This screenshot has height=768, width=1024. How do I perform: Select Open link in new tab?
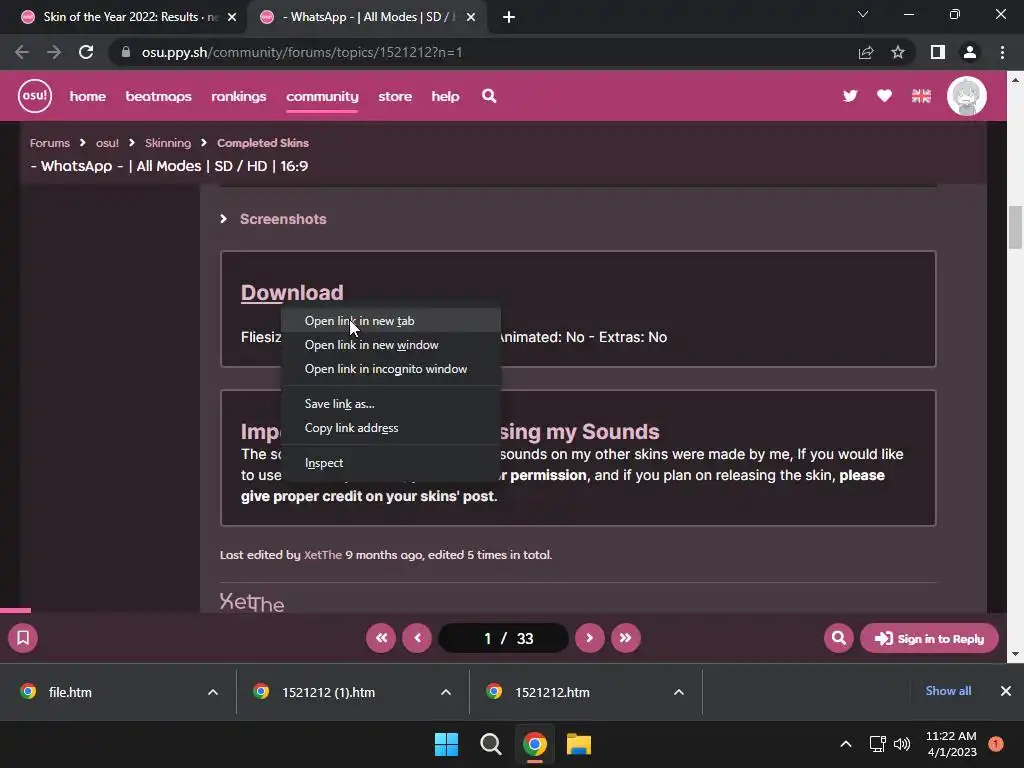391,321
